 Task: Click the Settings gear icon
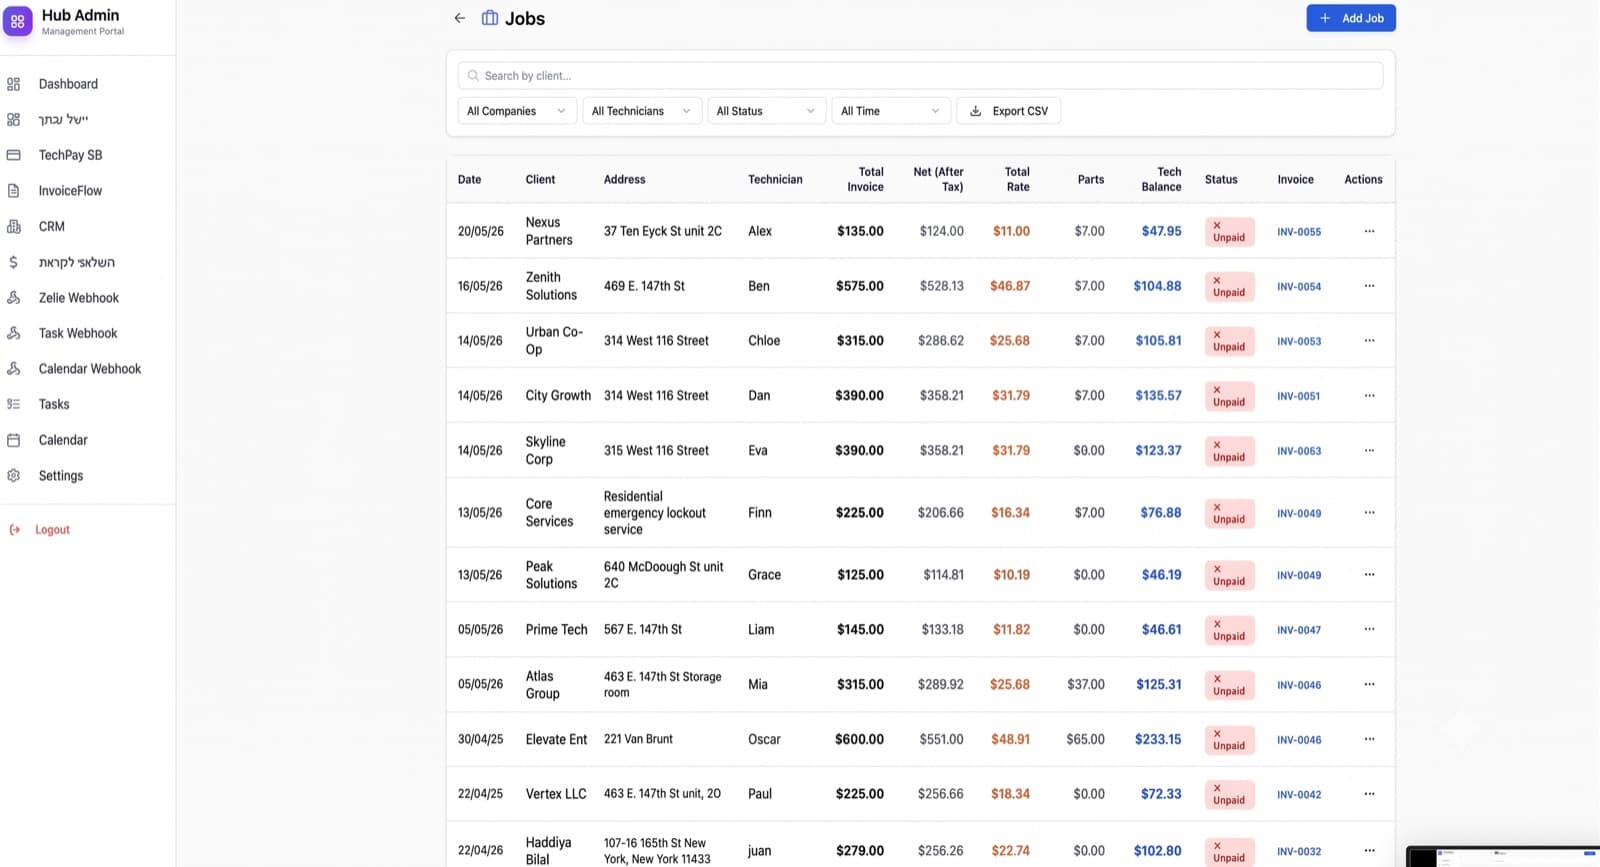[13, 476]
